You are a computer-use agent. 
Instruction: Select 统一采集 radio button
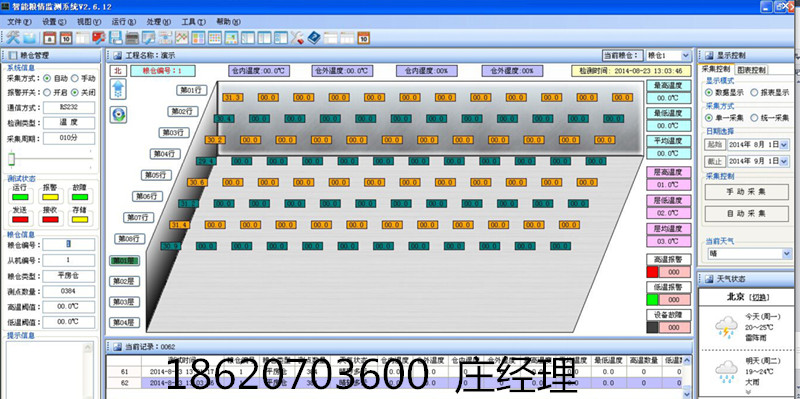pyautogui.click(x=755, y=118)
